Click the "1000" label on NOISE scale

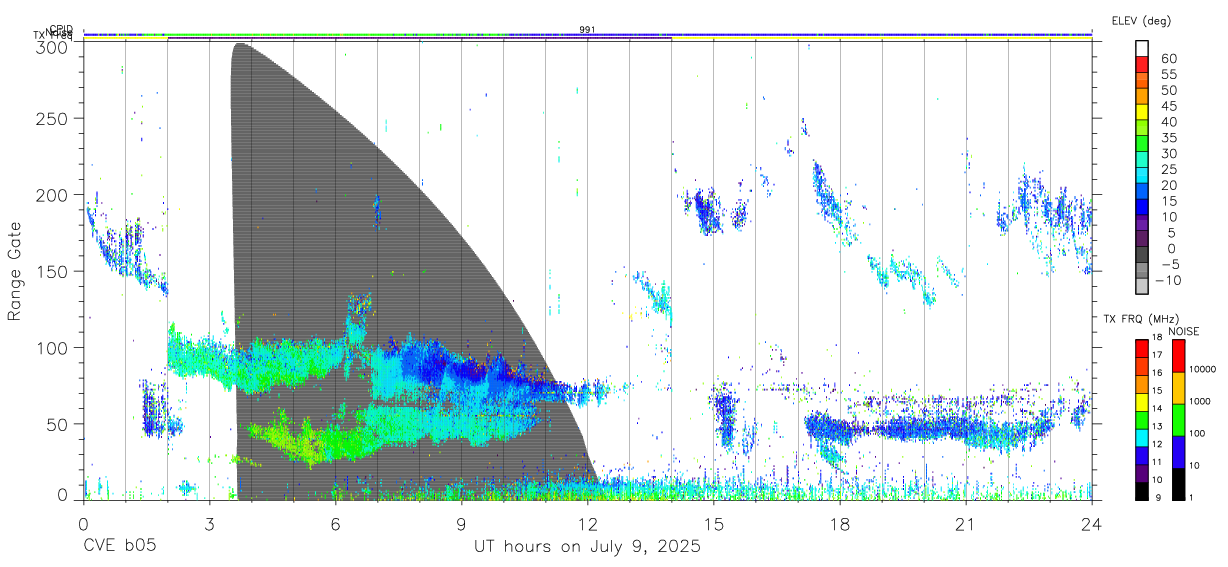pos(1200,401)
